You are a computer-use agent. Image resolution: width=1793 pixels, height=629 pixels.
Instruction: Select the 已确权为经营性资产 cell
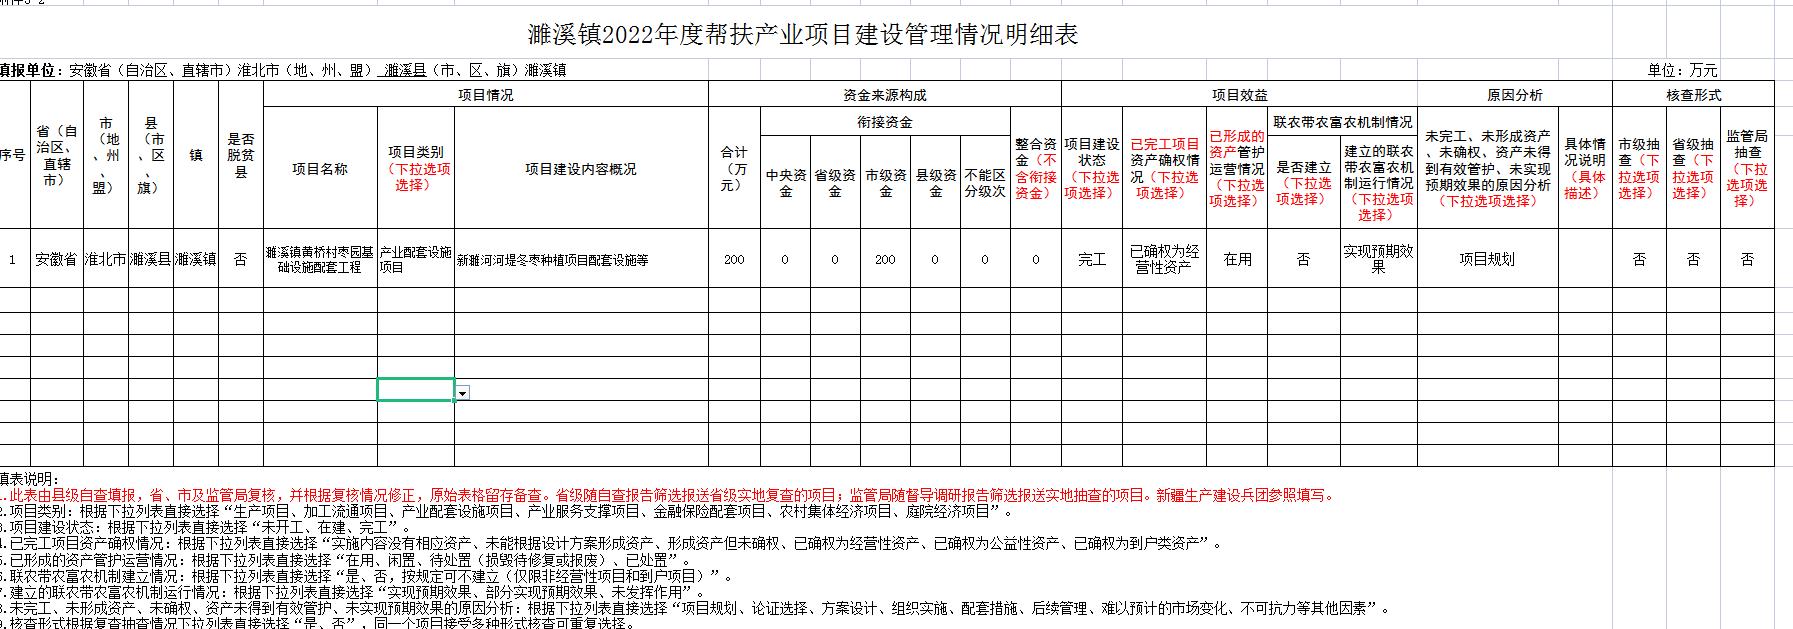click(1165, 259)
